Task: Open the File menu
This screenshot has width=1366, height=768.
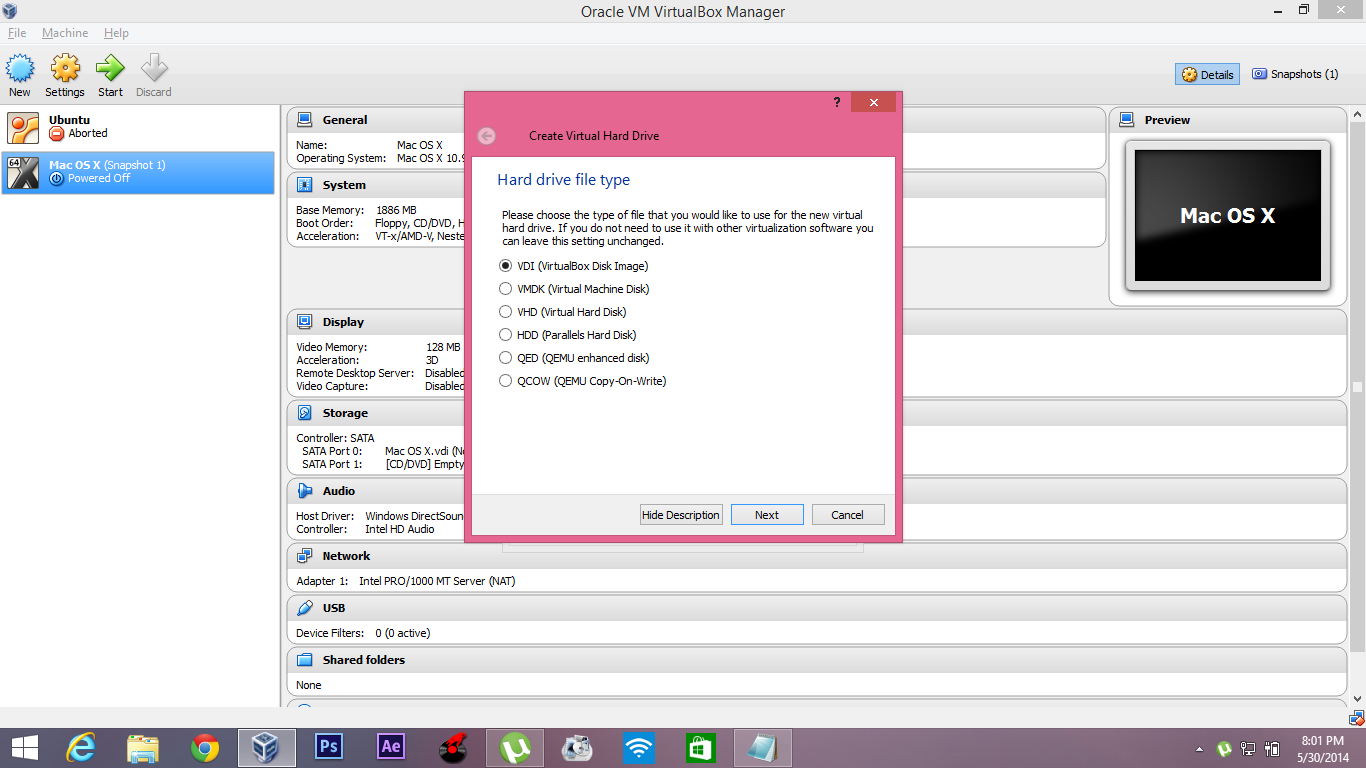Action: [x=17, y=33]
